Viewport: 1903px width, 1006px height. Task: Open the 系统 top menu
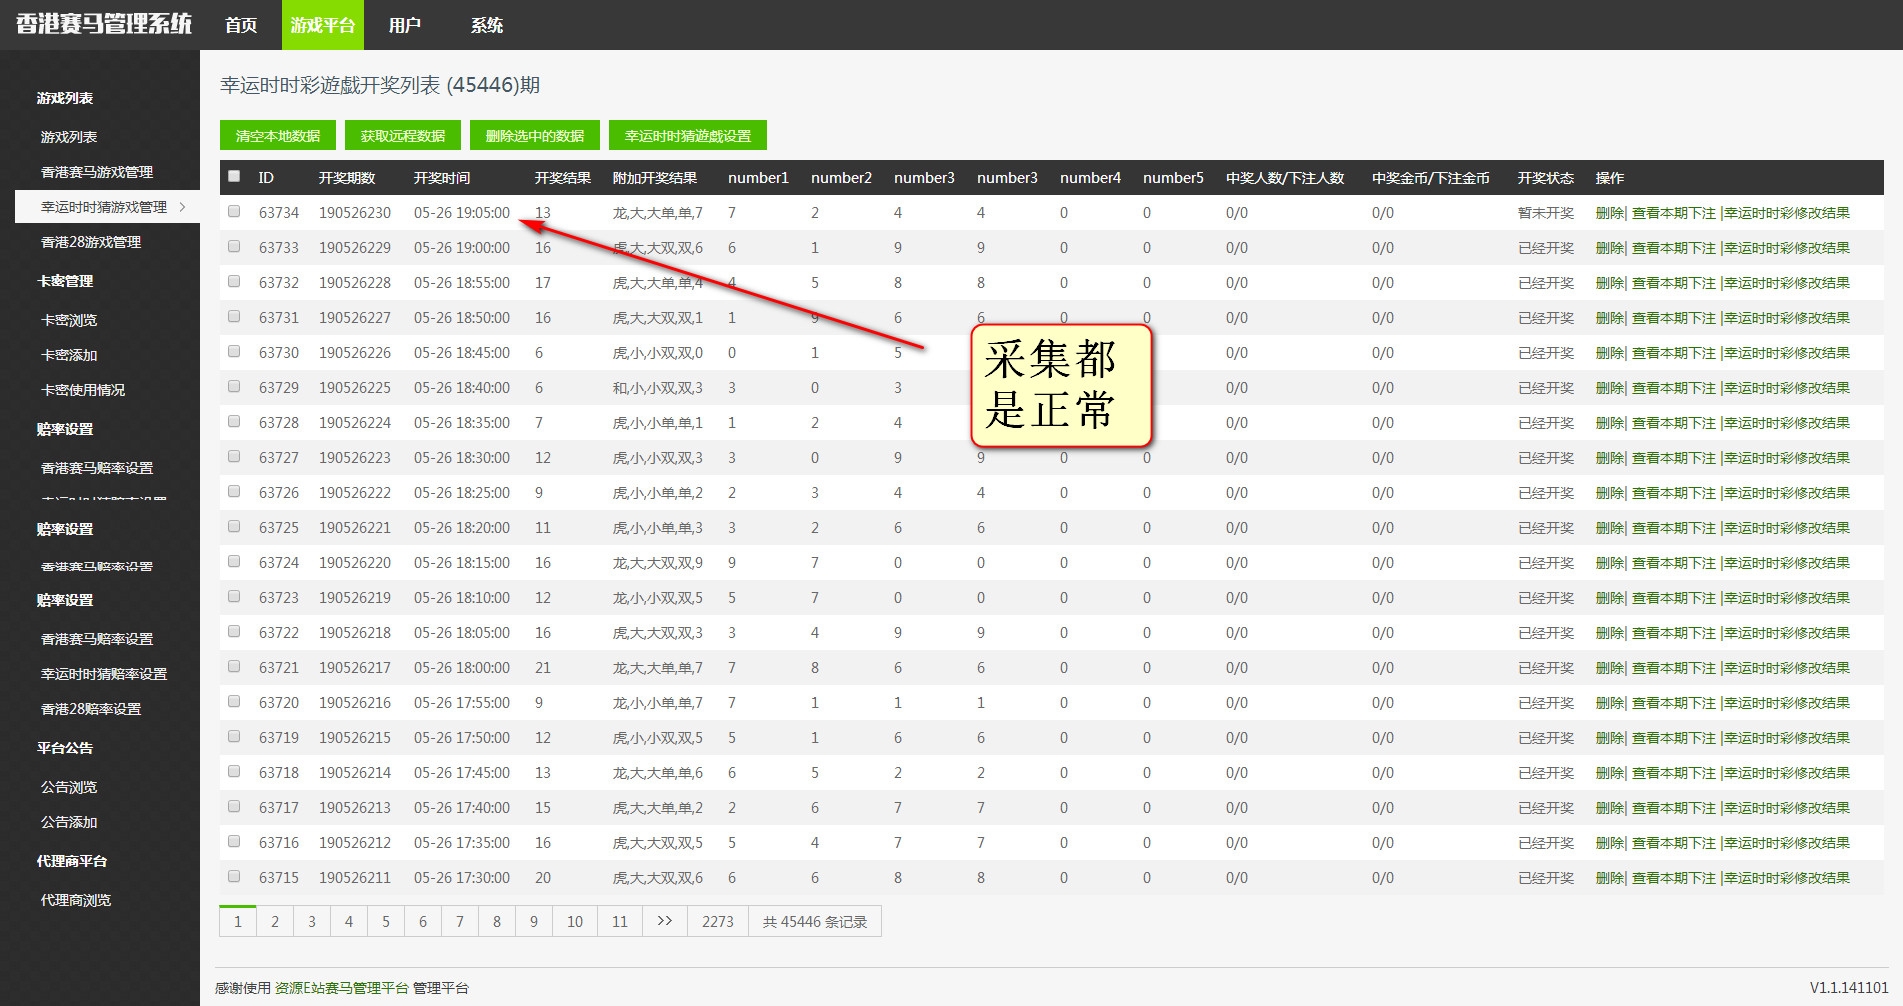[486, 25]
